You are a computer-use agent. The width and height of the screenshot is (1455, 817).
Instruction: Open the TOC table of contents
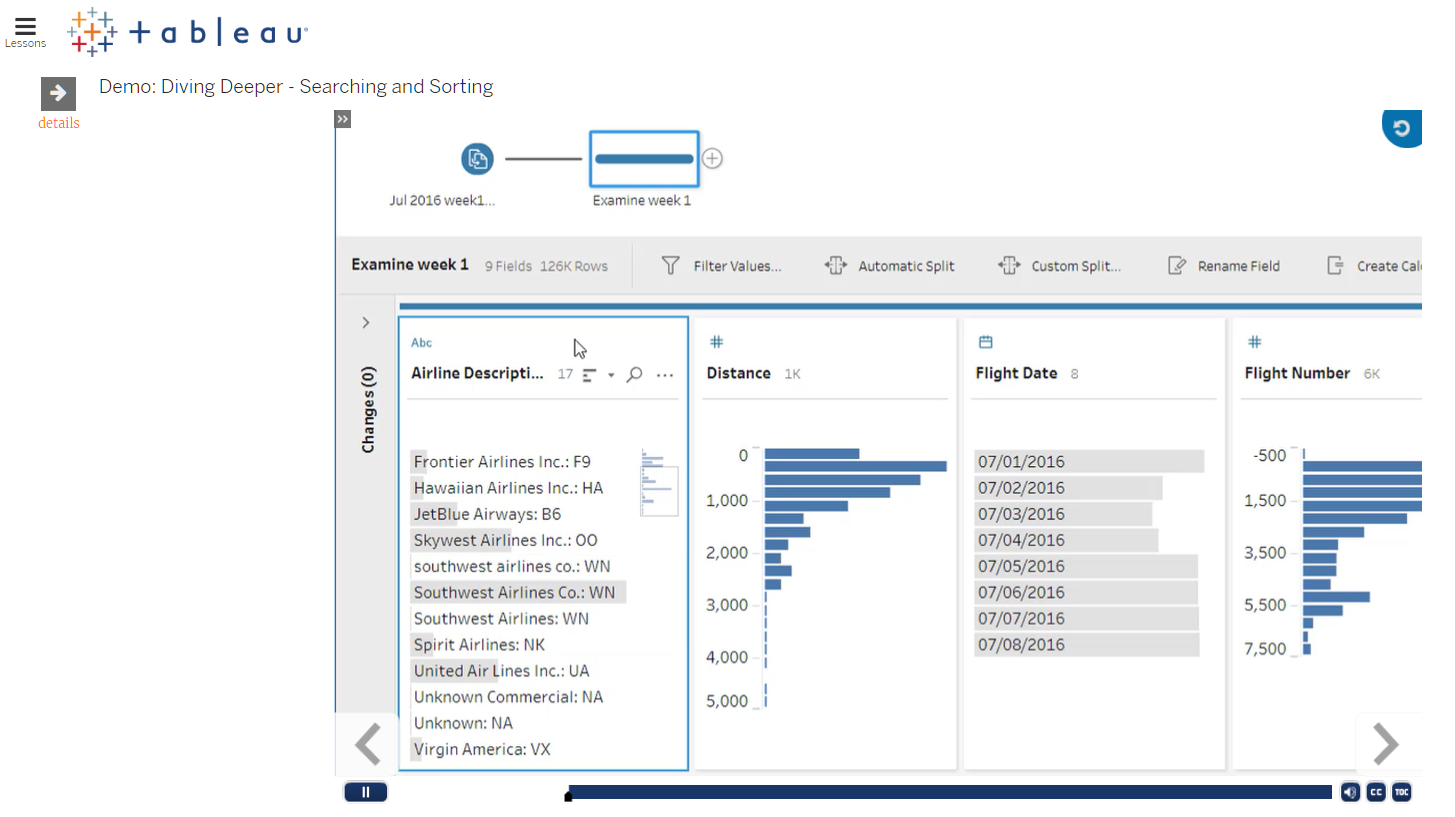click(1402, 792)
